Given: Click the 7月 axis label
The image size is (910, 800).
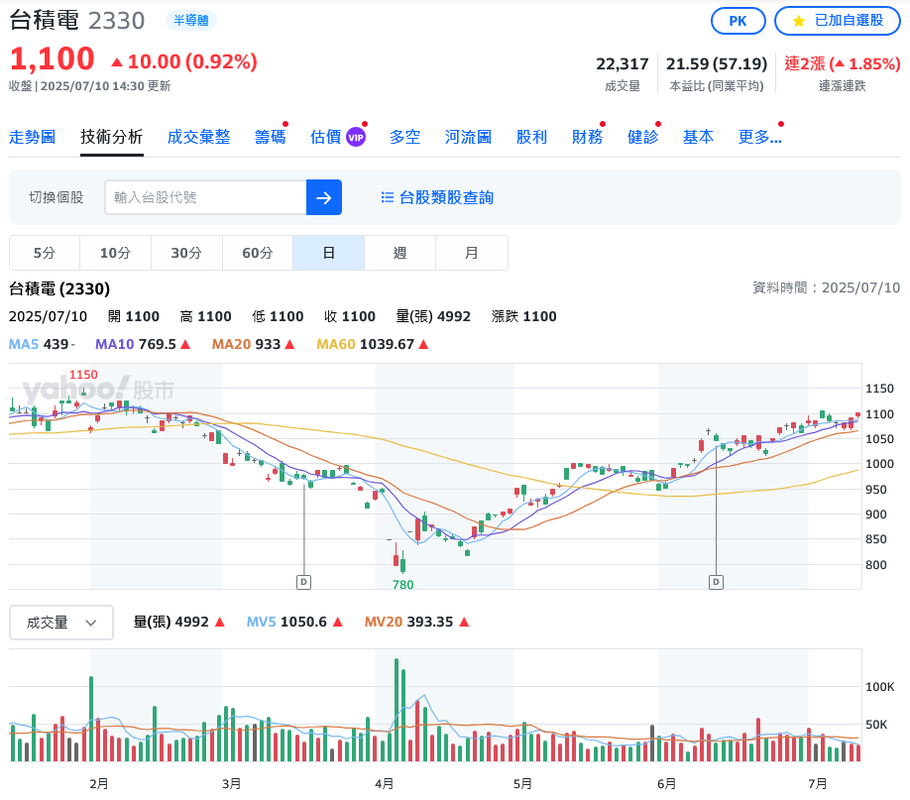Looking at the screenshot, I should (818, 784).
